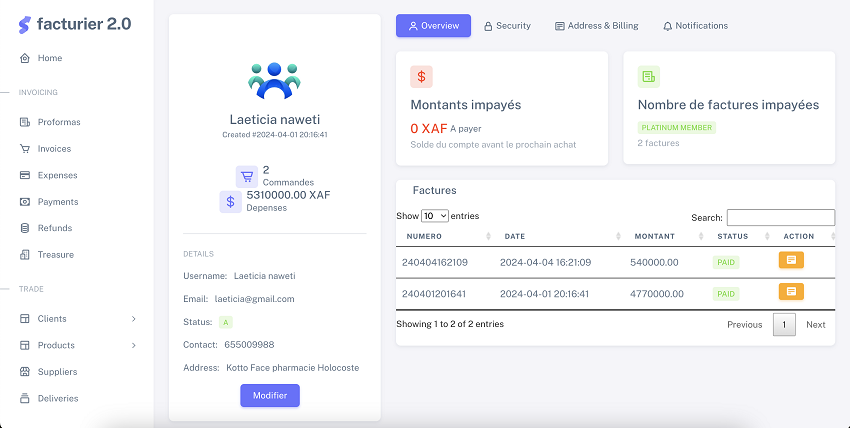Click the facturier 2.0 logo icon
Screen dimensions: 850x428
25,23
